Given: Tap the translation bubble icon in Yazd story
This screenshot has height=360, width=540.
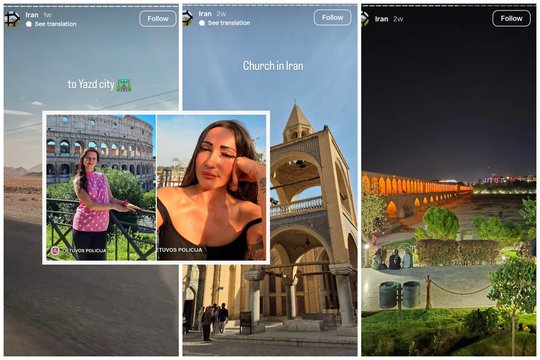Looking at the screenshot, I should coord(29,24).
